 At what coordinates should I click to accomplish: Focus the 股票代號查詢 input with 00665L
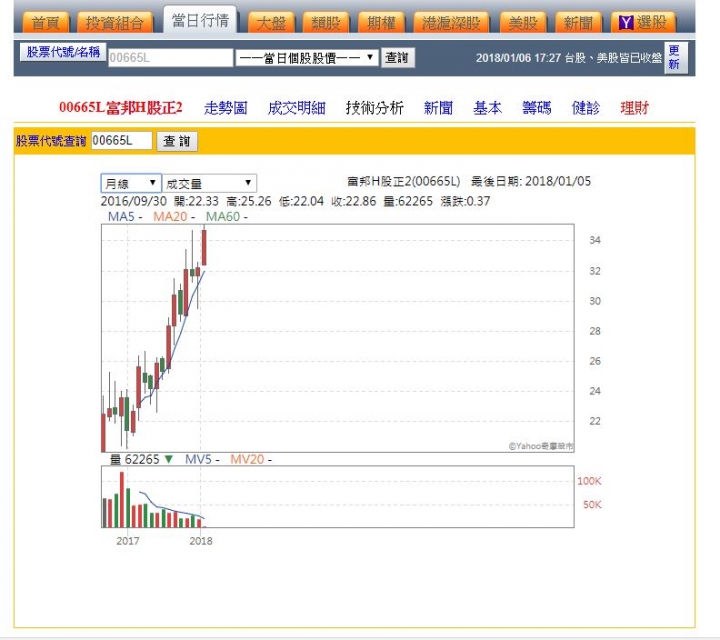[122, 140]
